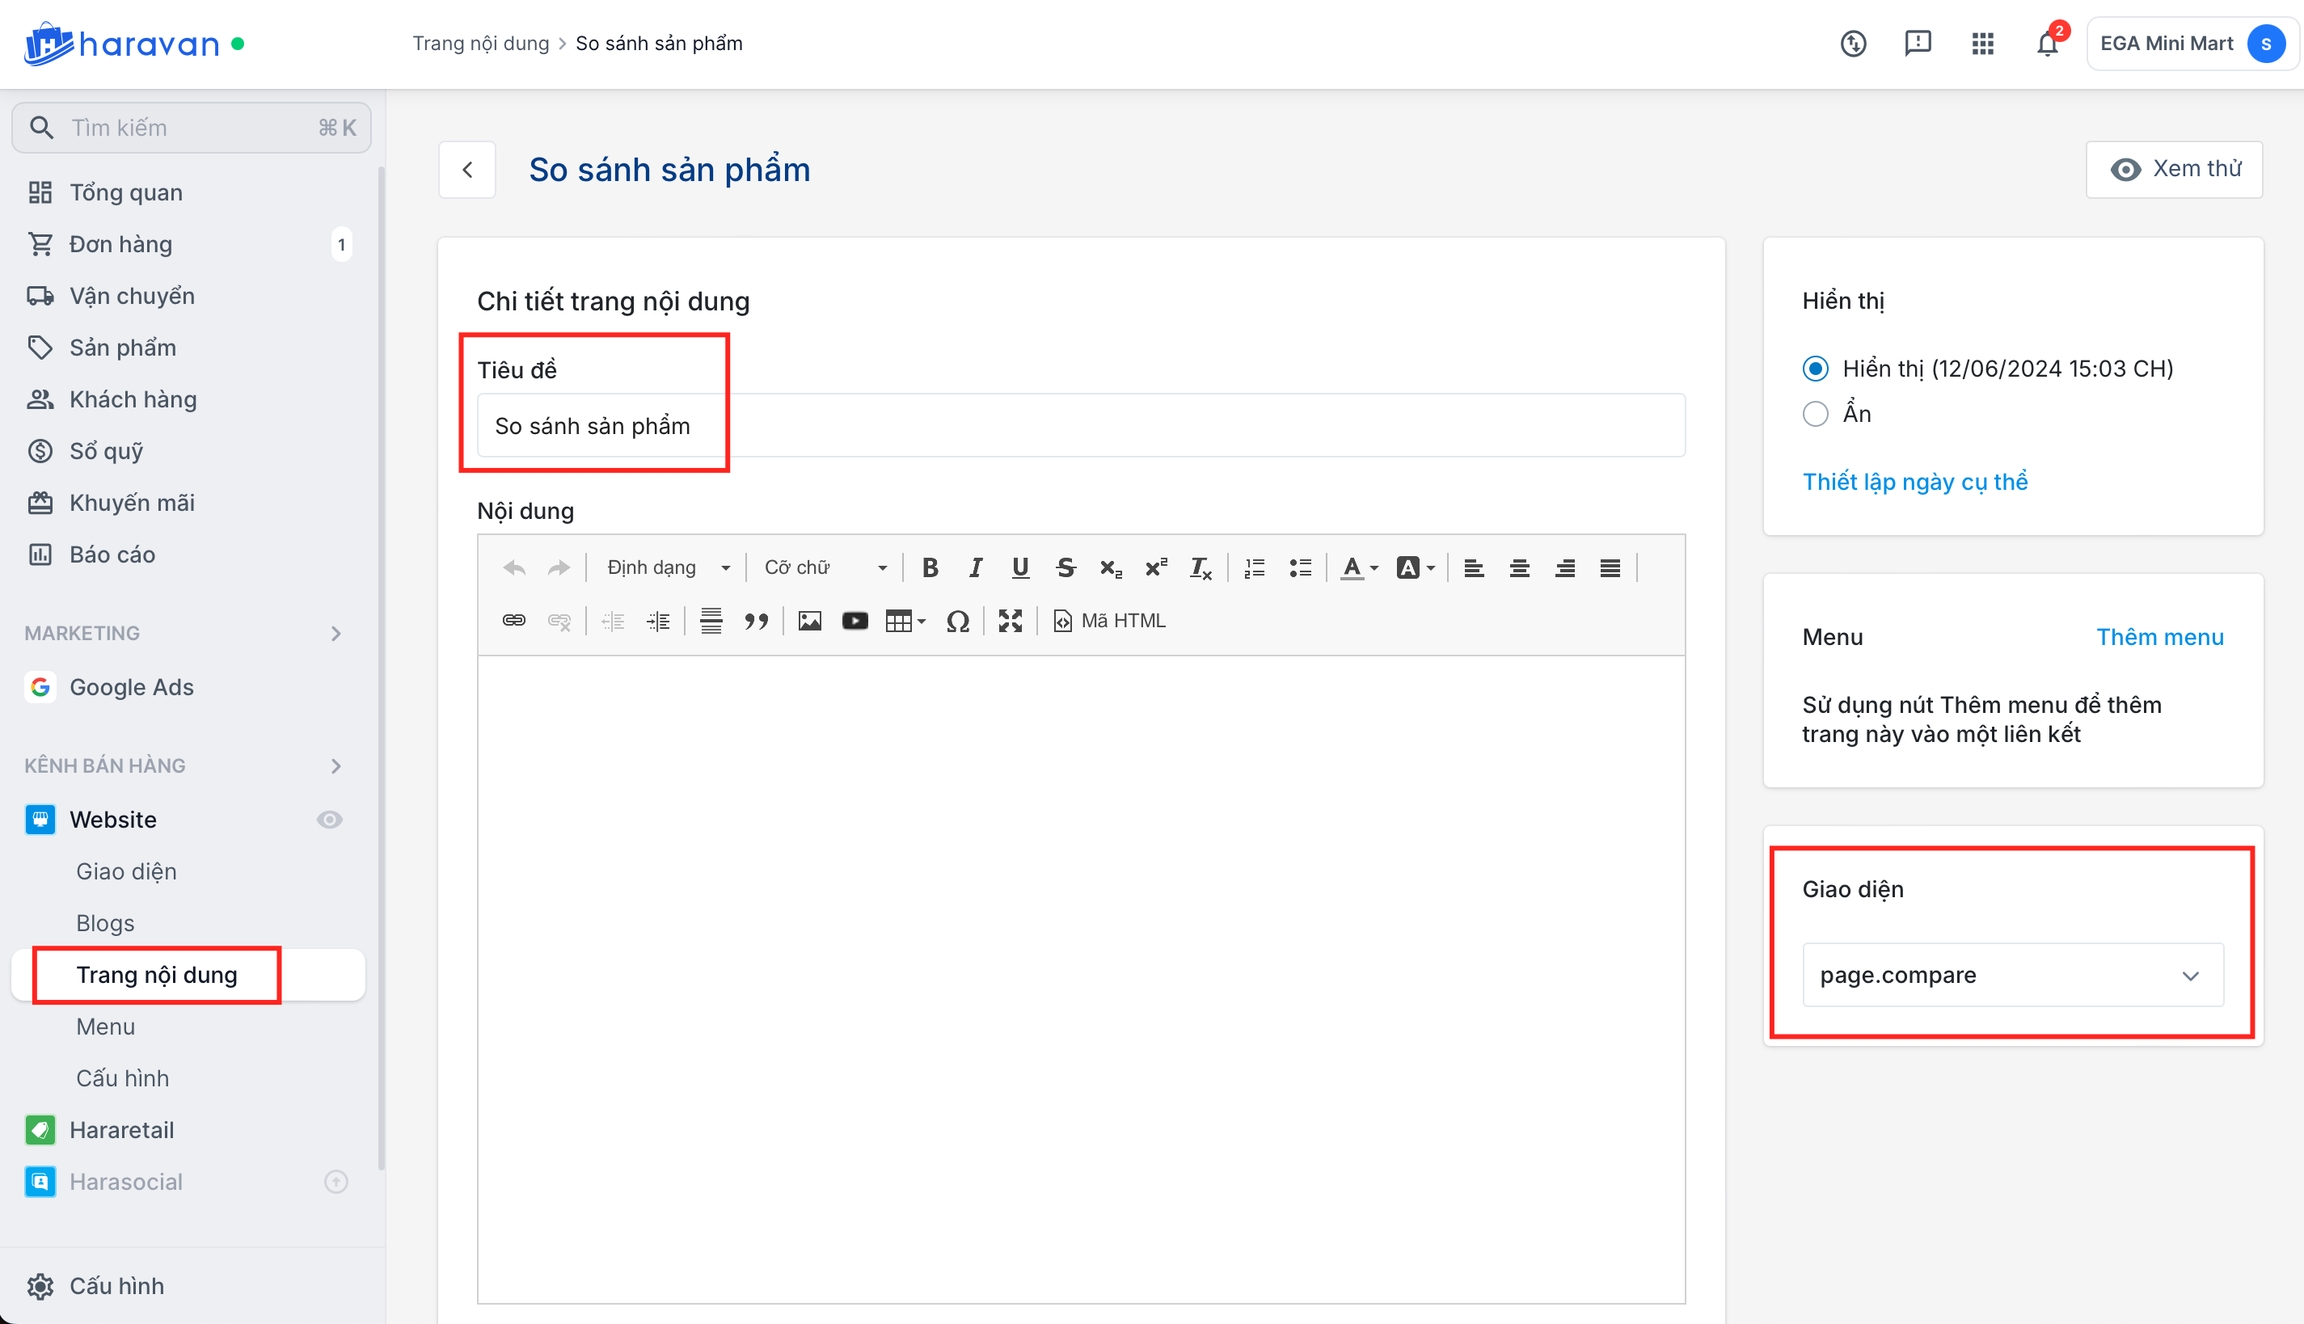Open "Sản phẩm" in the sidebar
Screen dimensions: 2304x1324
click(x=122, y=348)
